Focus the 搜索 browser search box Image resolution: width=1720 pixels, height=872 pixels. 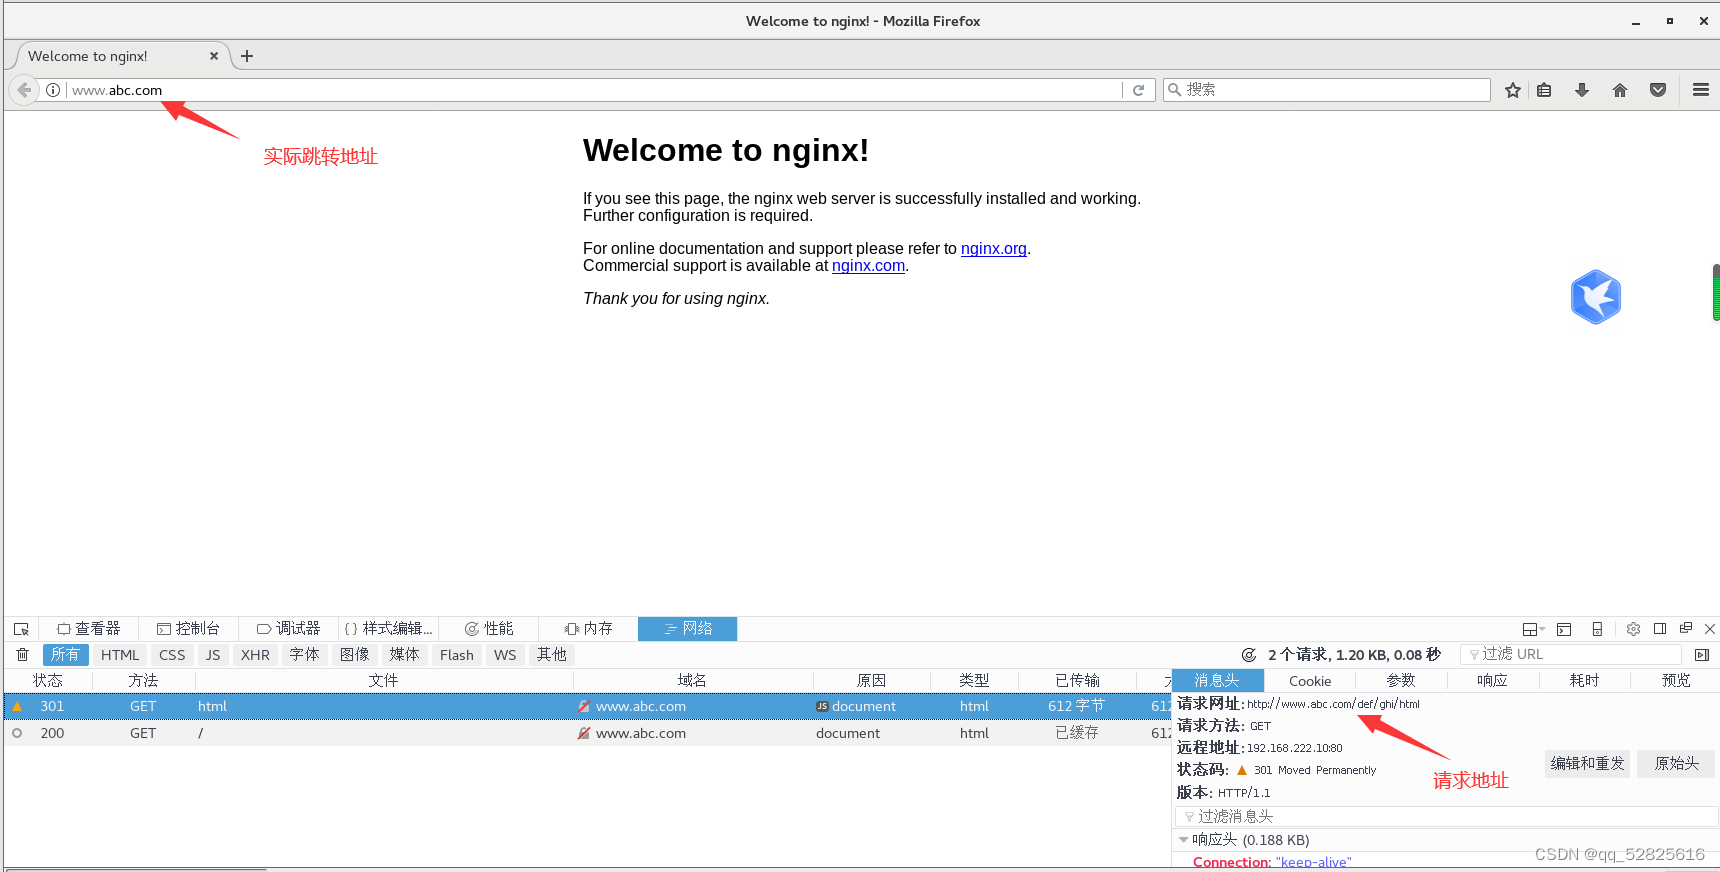coord(1326,90)
